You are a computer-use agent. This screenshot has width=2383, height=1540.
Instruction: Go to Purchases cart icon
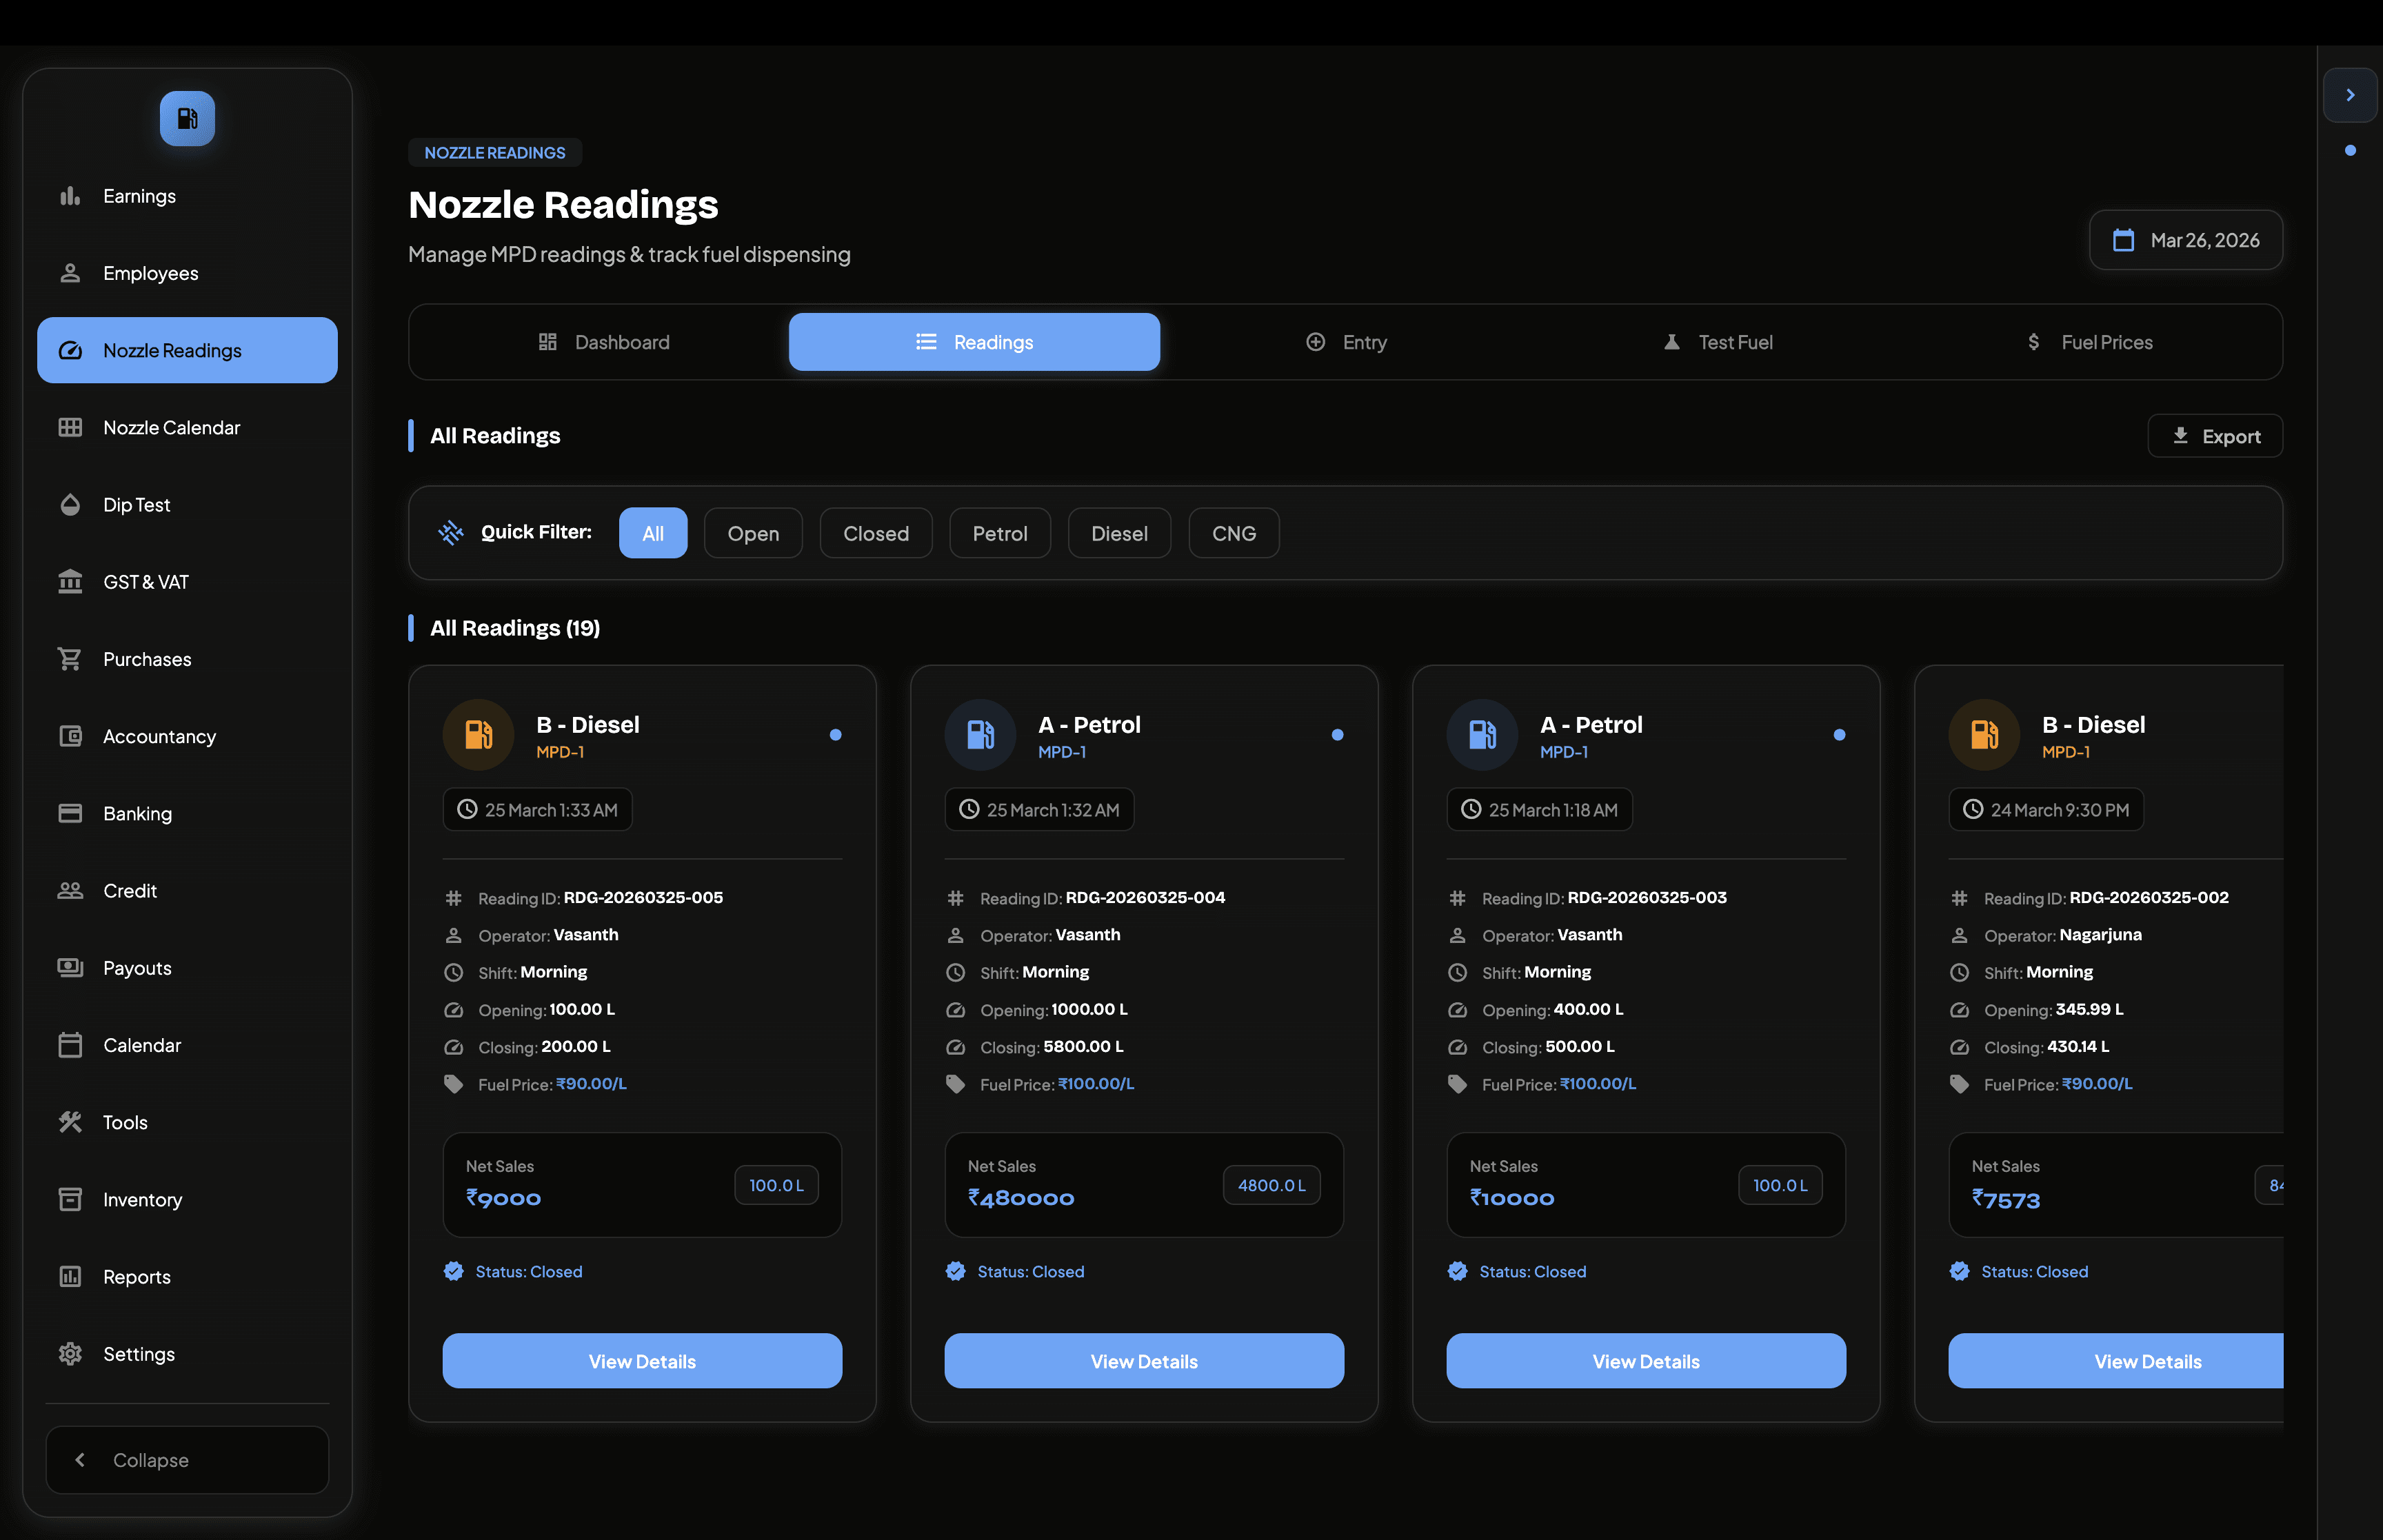tap(70, 659)
